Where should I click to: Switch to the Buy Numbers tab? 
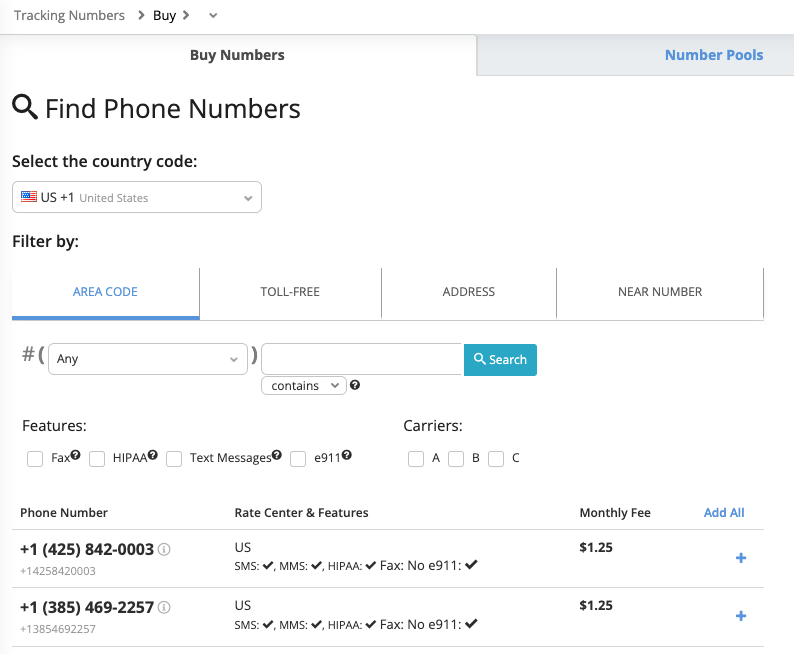(x=237, y=55)
